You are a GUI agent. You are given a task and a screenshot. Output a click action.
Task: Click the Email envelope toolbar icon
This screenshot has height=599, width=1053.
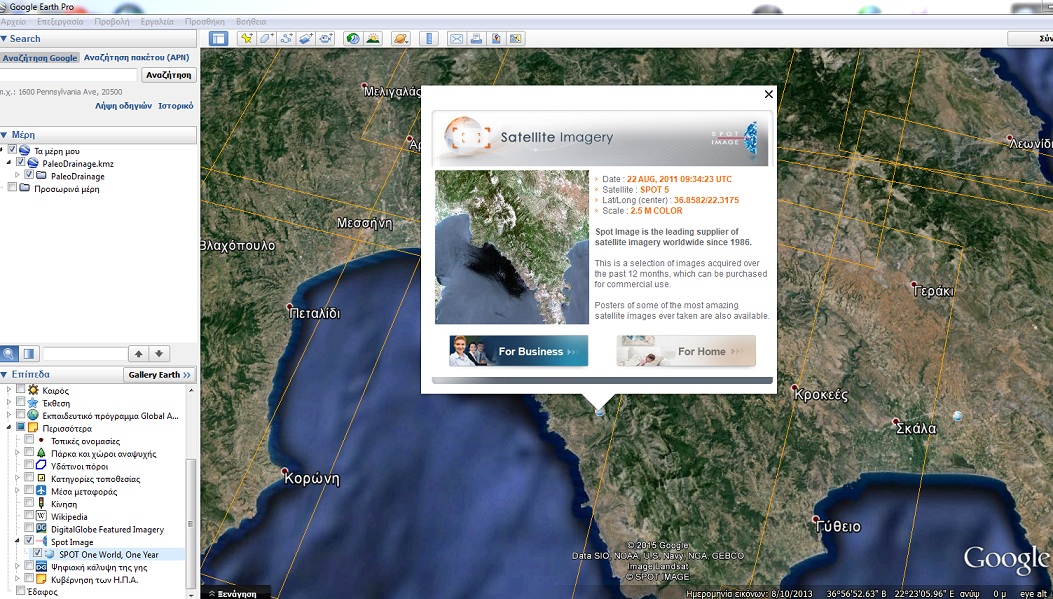point(456,38)
